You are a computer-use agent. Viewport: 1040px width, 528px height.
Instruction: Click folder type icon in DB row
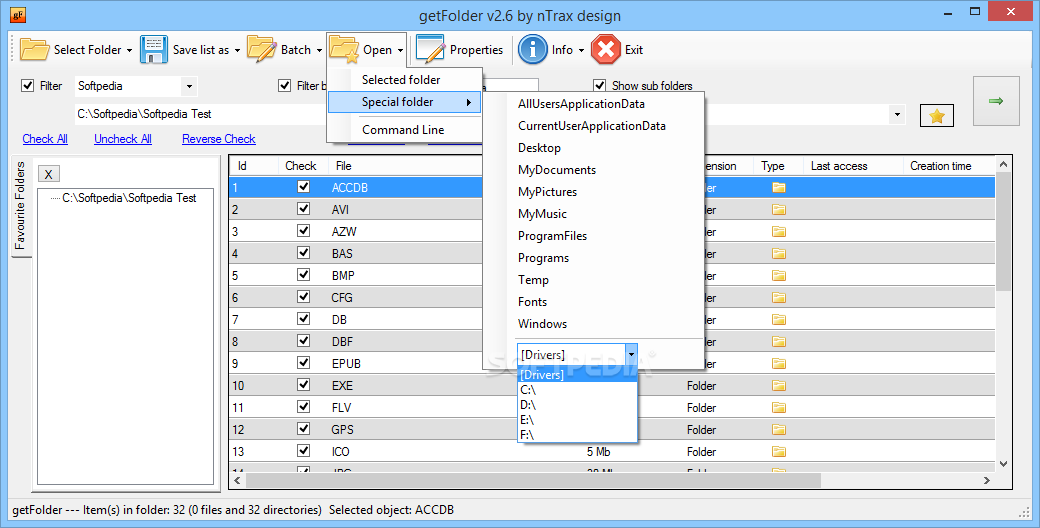pyautogui.click(x=779, y=319)
